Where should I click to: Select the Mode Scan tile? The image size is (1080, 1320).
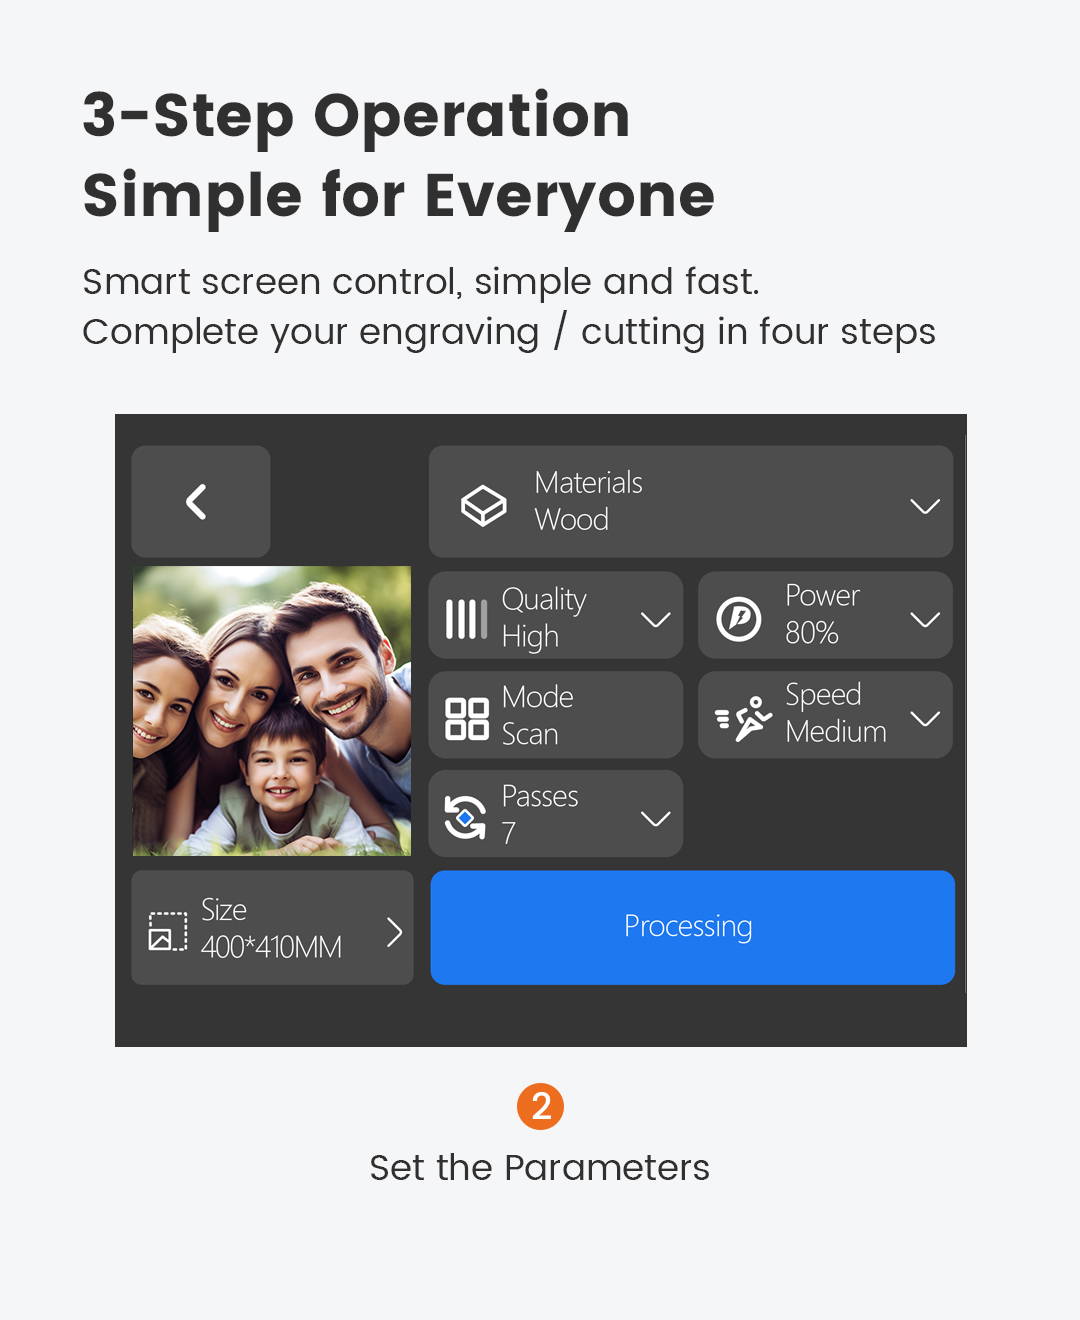point(555,714)
